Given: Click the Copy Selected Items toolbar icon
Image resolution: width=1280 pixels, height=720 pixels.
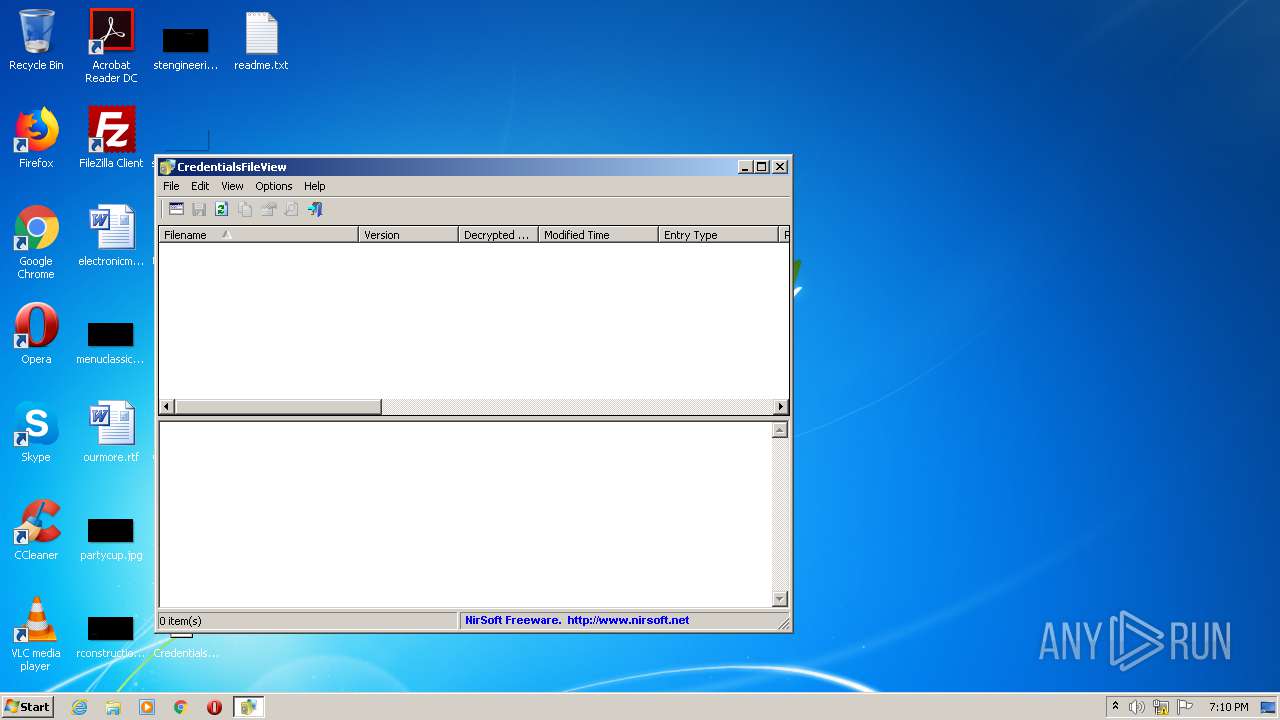Looking at the screenshot, I should click(x=245, y=209).
